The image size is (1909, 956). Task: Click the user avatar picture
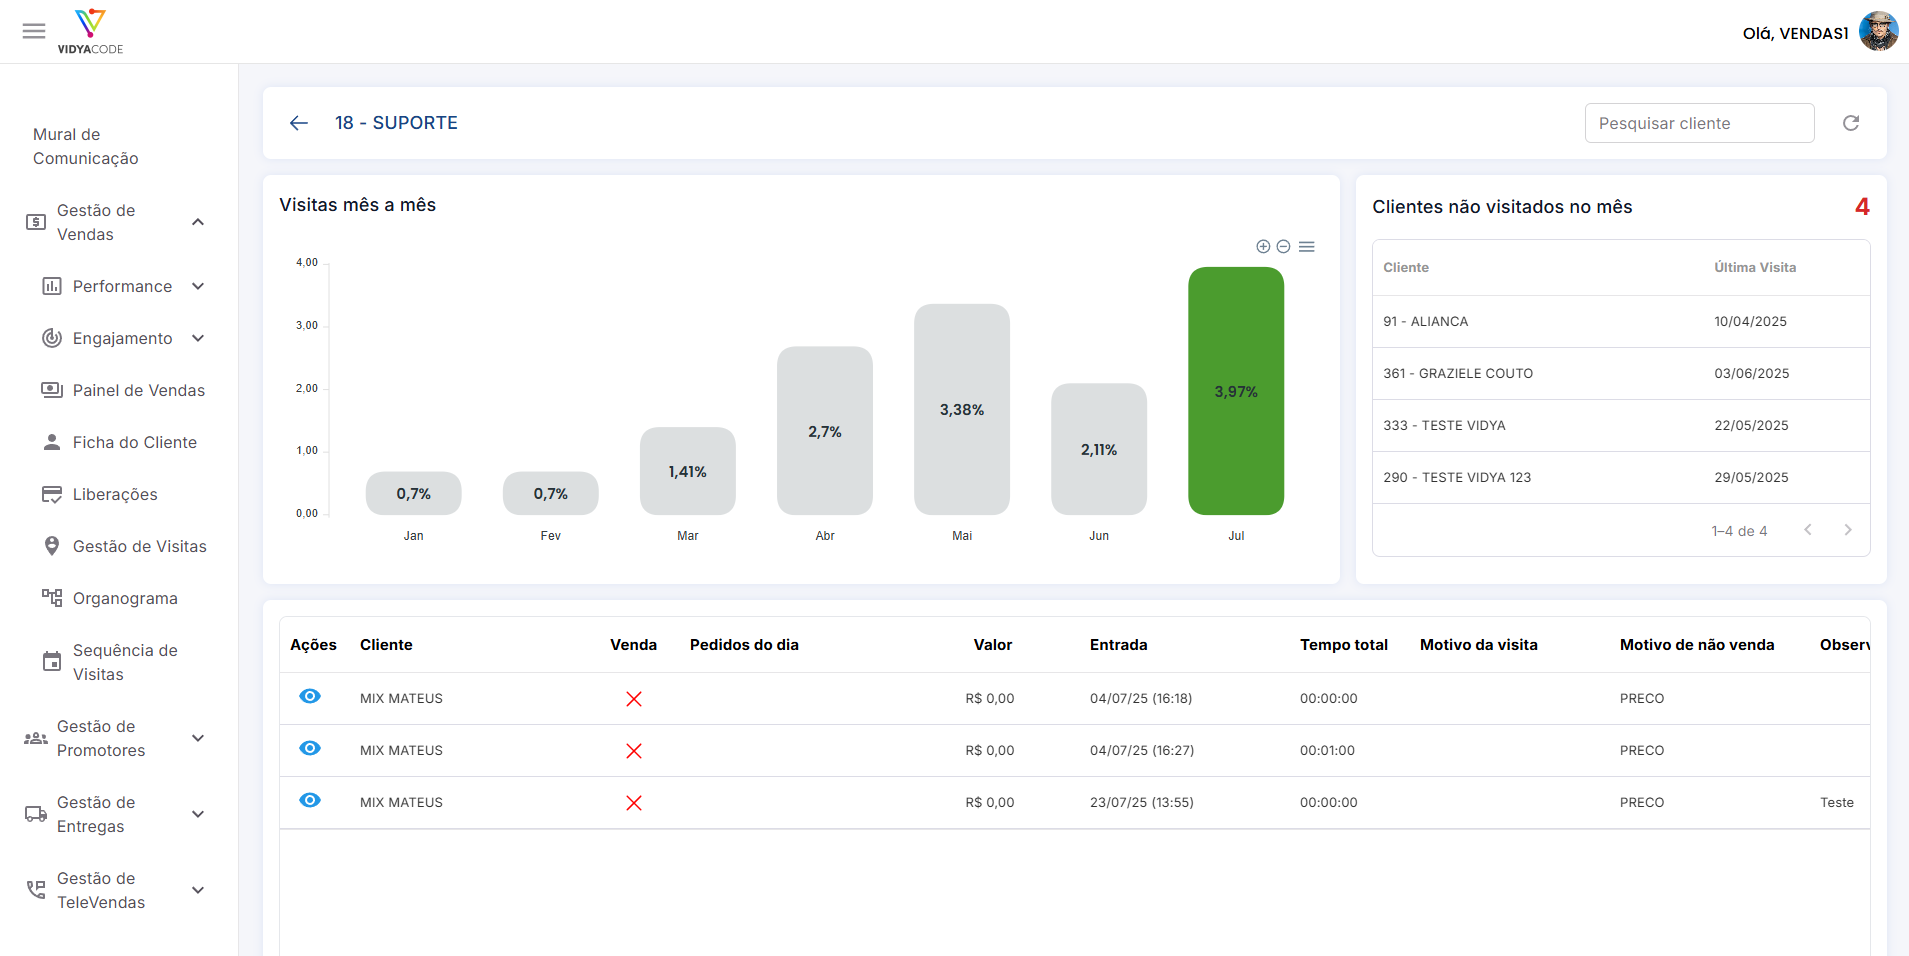1878,32
